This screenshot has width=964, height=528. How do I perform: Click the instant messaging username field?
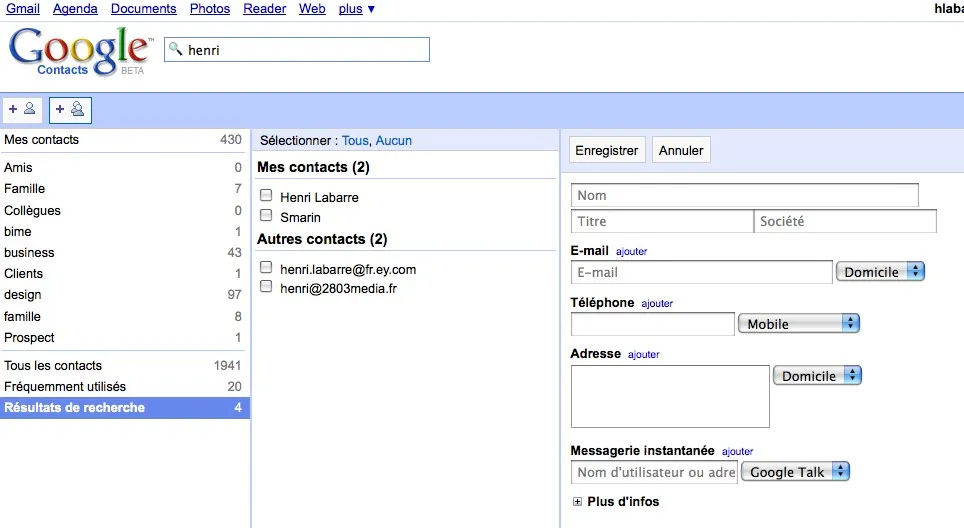point(654,472)
